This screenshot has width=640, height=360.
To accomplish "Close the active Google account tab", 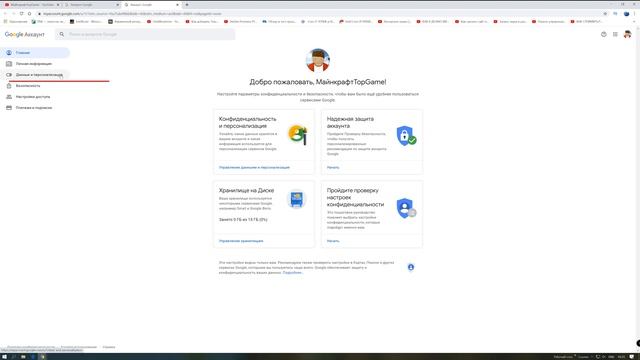I will 178,4.
